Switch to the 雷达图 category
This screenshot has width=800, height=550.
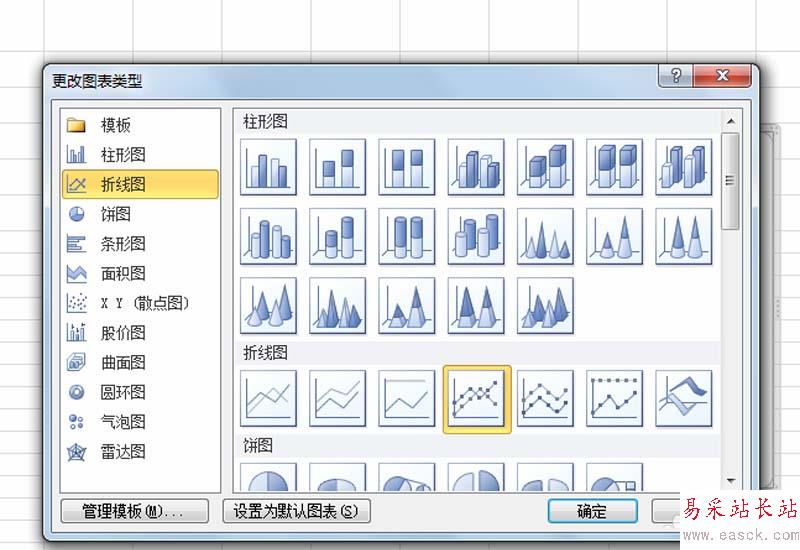(x=140, y=452)
